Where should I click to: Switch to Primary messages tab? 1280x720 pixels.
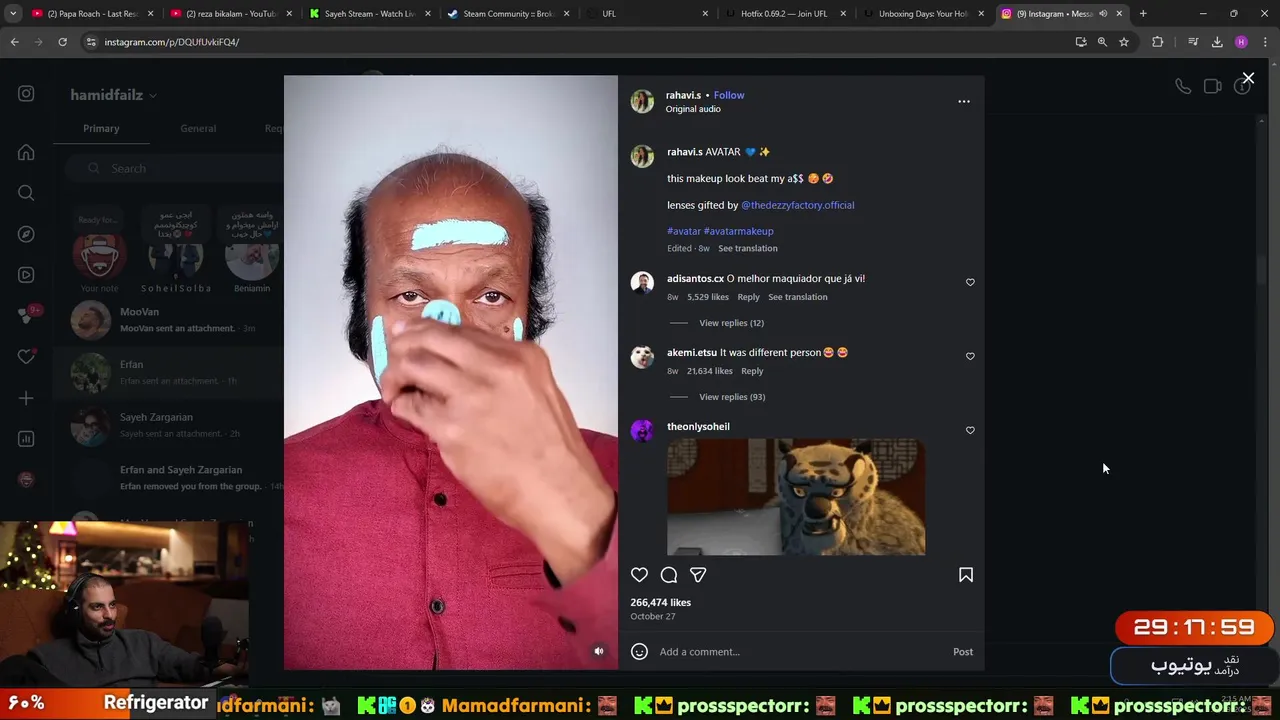click(101, 128)
